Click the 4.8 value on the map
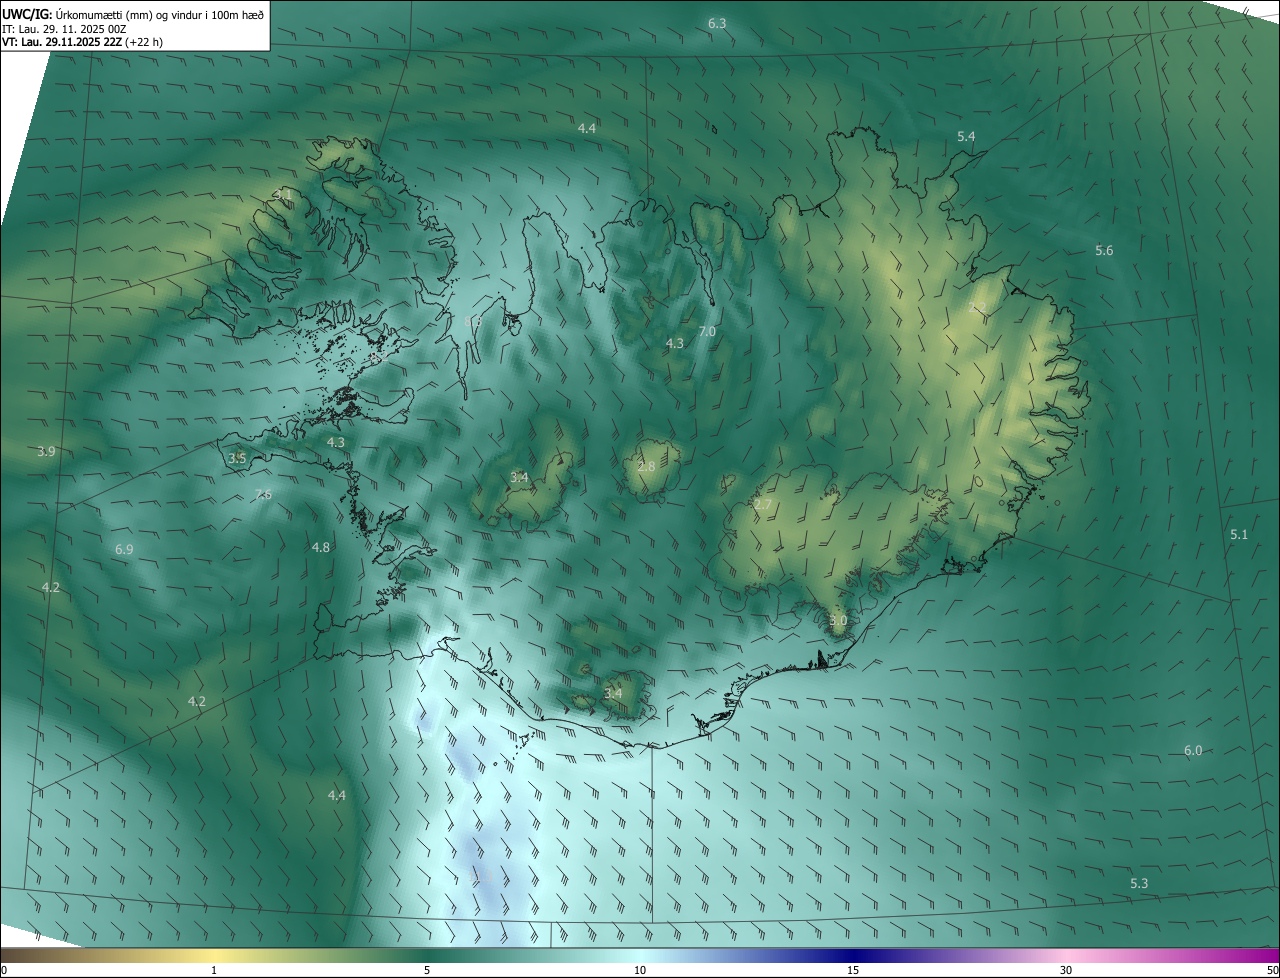Screen dimensions: 1280x978 pyautogui.click(x=321, y=547)
